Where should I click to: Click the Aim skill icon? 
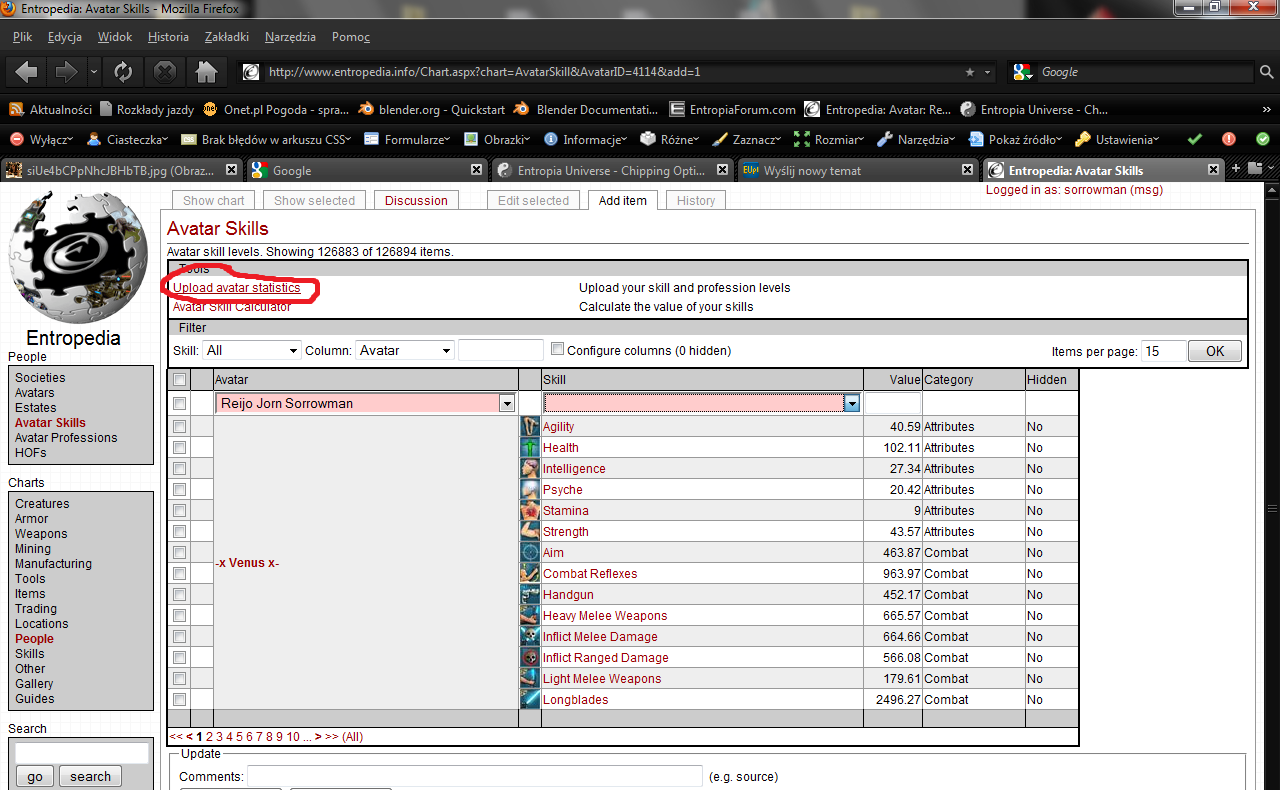530,553
